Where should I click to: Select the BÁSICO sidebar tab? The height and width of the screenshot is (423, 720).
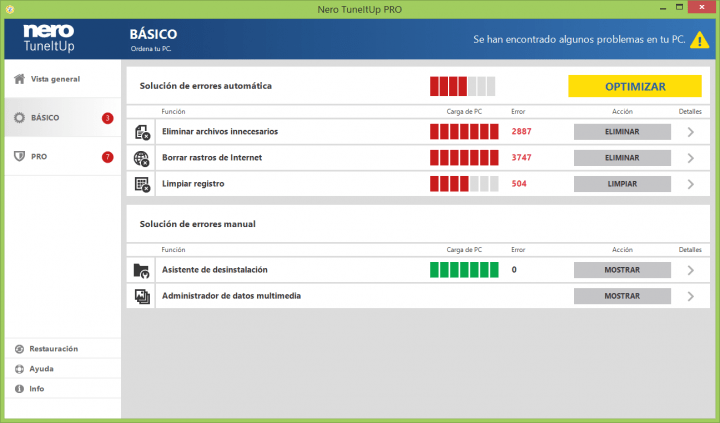(63, 118)
